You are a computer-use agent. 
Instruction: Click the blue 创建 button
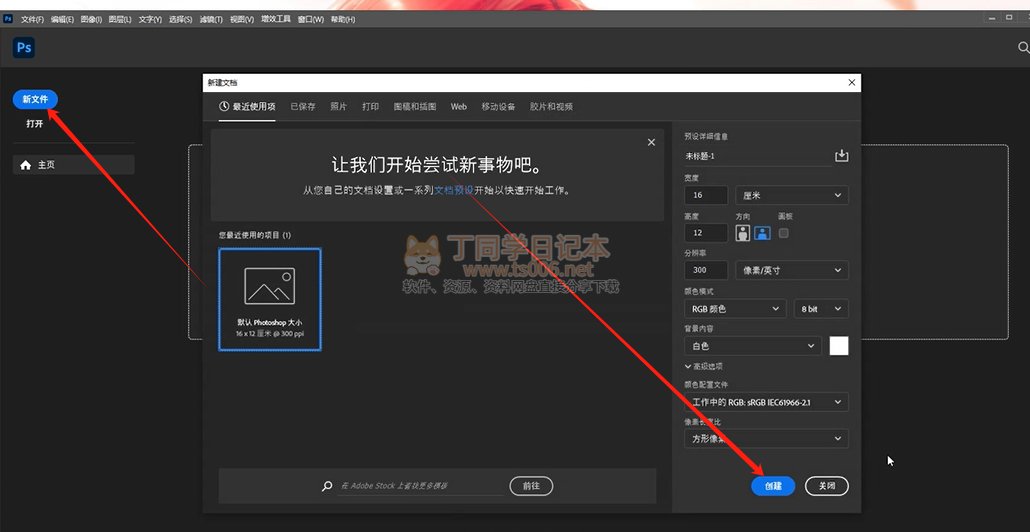click(x=773, y=486)
